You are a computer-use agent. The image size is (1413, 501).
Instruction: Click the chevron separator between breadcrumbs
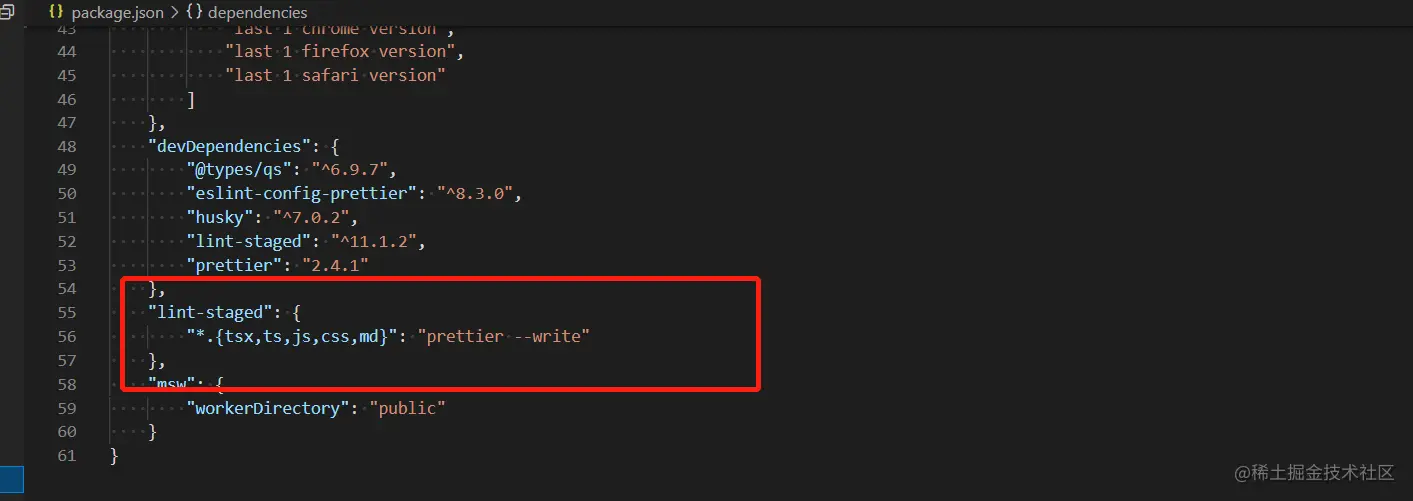tap(174, 12)
